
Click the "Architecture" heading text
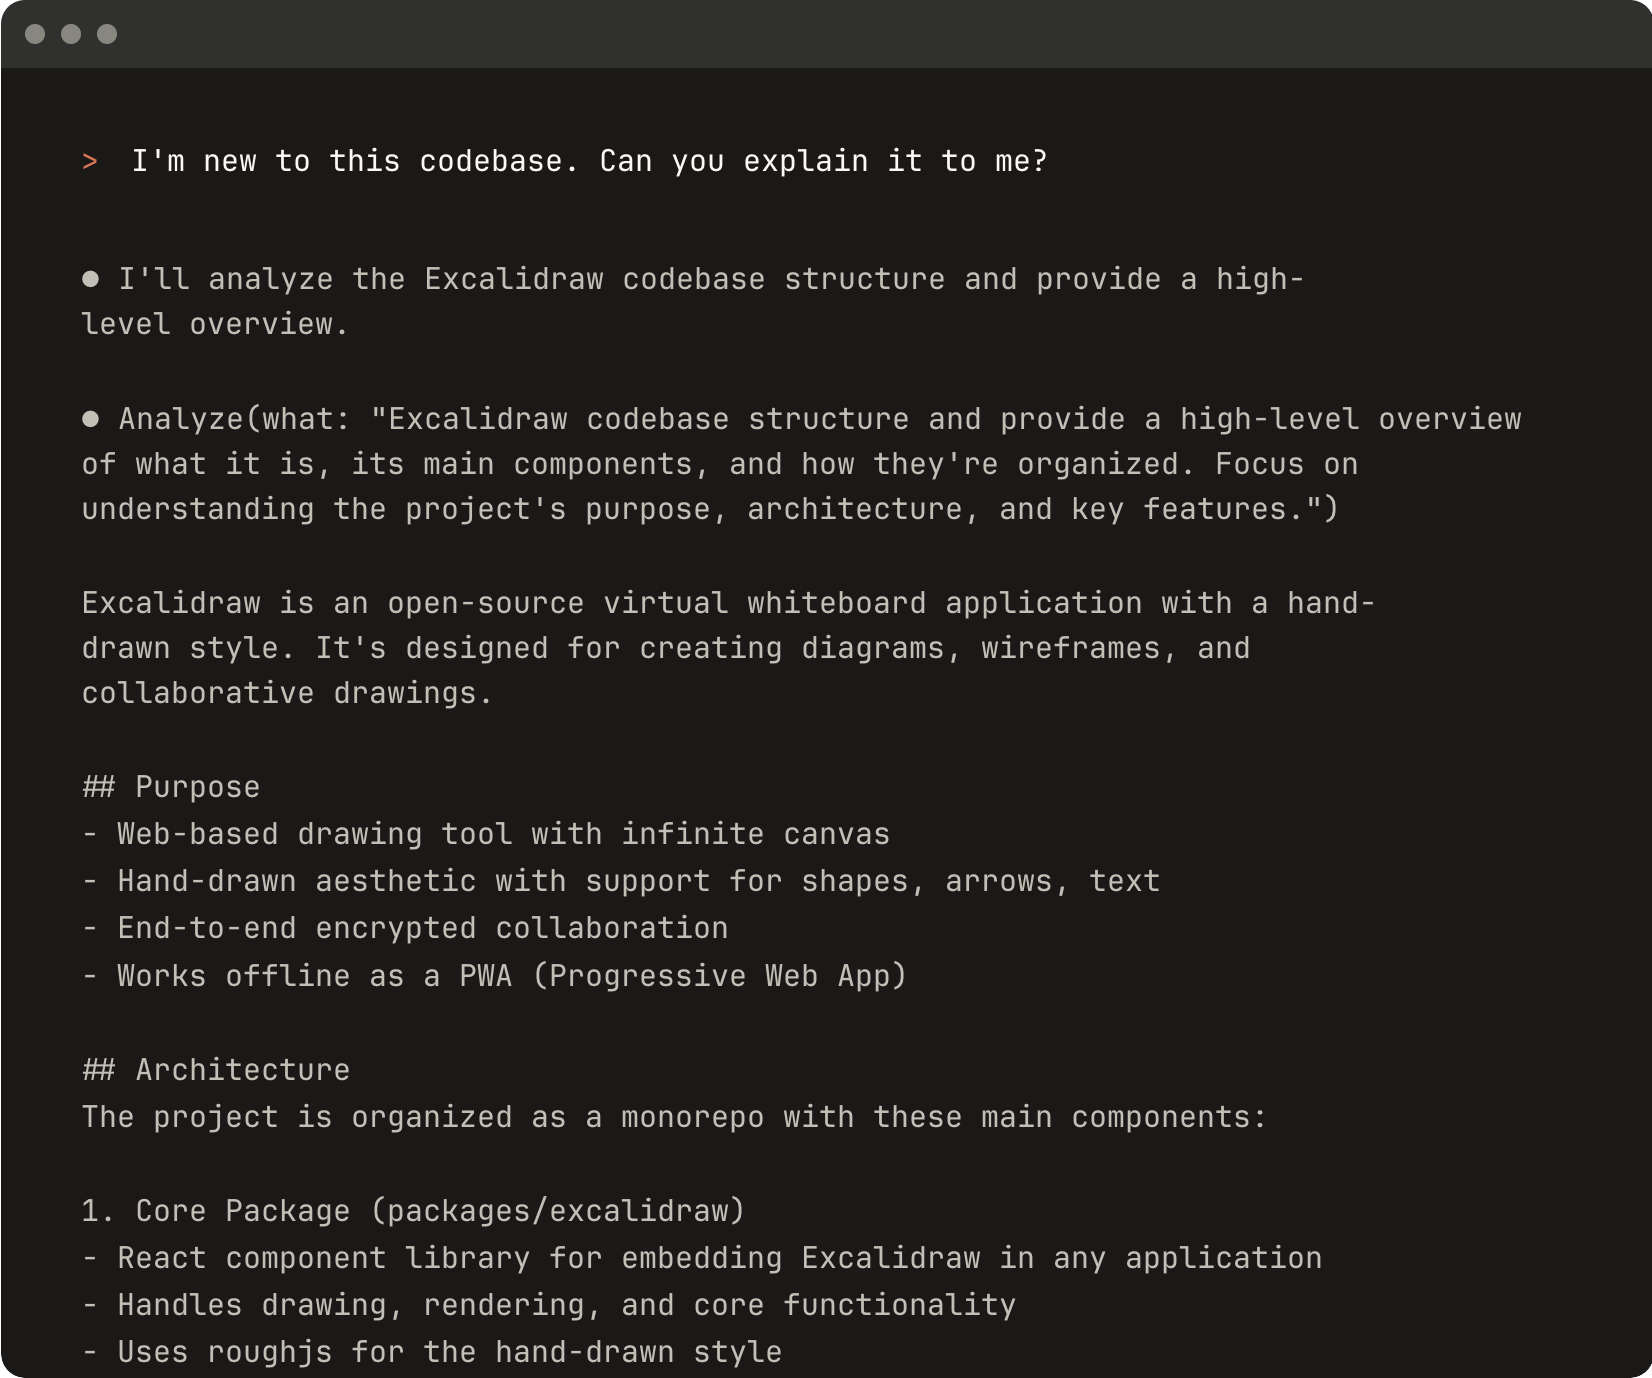point(243,1070)
